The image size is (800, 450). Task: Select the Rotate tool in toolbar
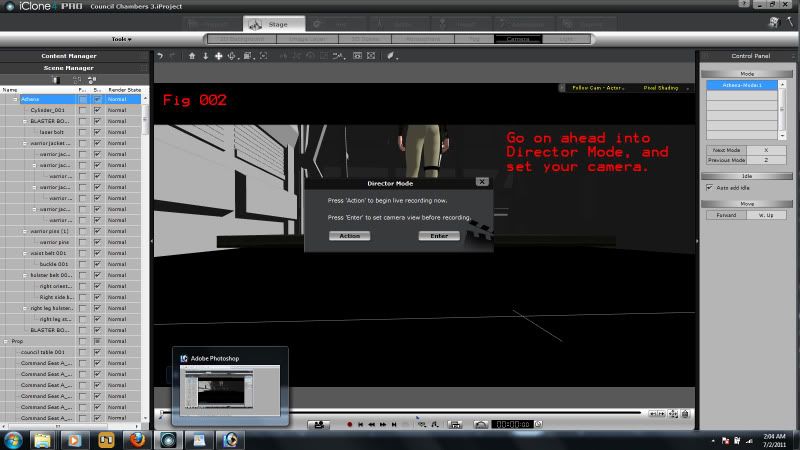232,56
